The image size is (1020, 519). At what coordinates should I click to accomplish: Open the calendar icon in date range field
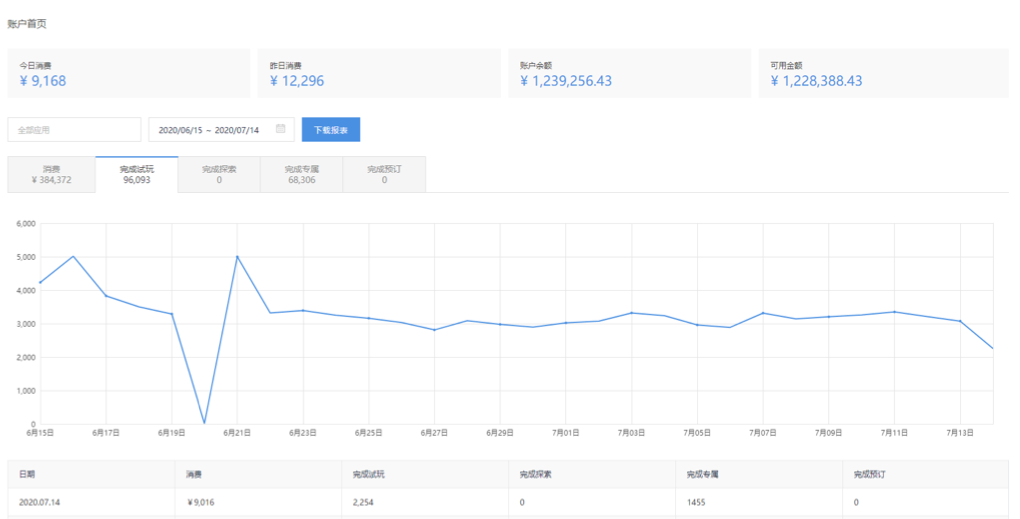(x=280, y=129)
